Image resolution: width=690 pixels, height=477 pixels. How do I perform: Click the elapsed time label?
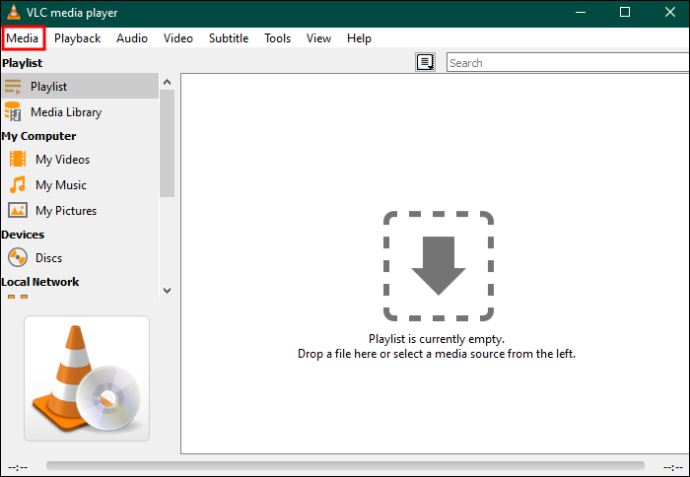pyautogui.click(x=18, y=467)
